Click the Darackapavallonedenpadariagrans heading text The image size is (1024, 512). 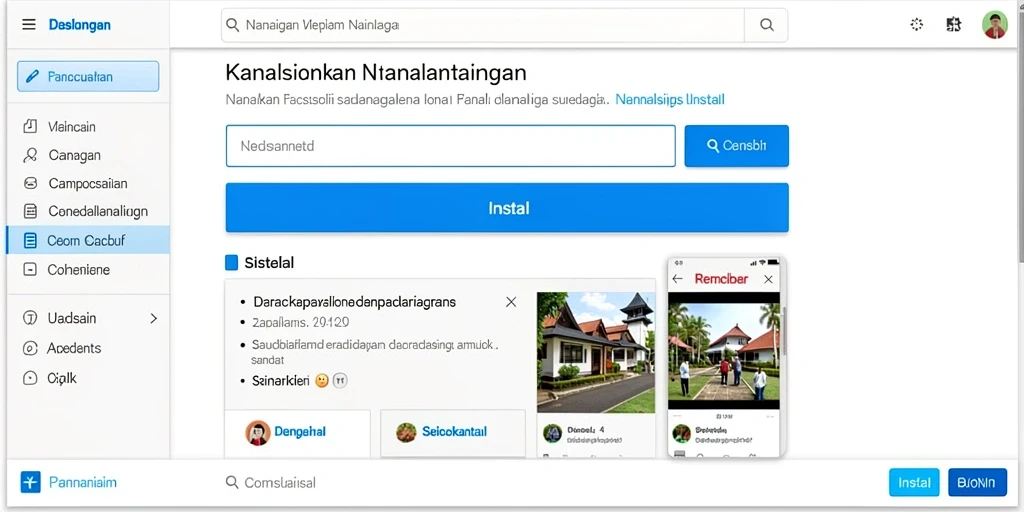[x=355, y=302]
